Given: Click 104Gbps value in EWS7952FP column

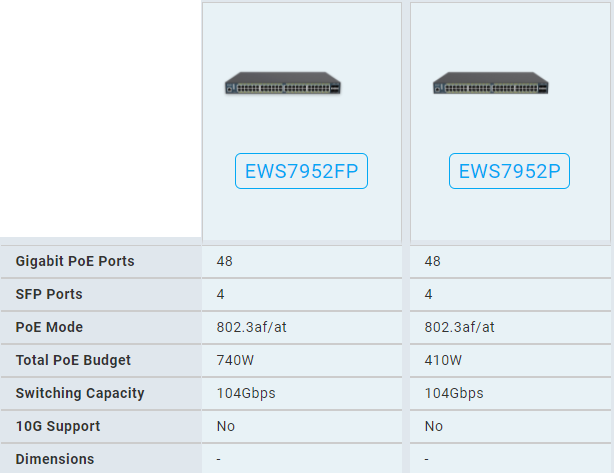Looking at the screenshot, I should click(x=246, y=393).
